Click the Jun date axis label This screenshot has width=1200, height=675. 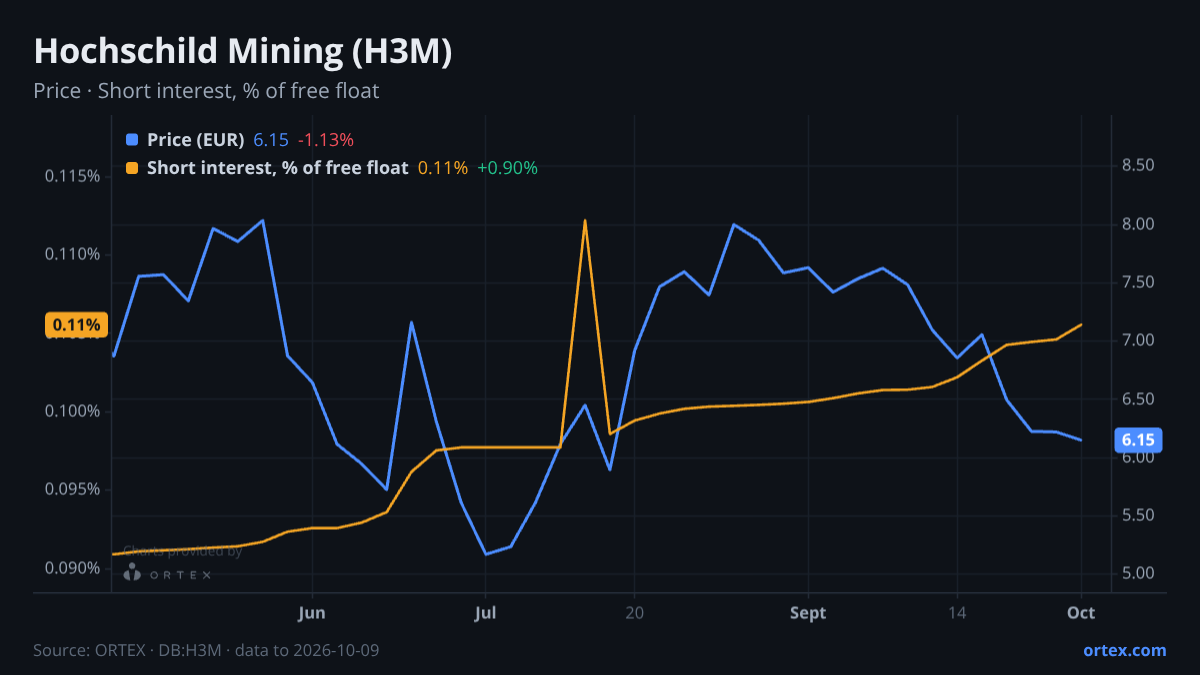(x=313, y=613)
